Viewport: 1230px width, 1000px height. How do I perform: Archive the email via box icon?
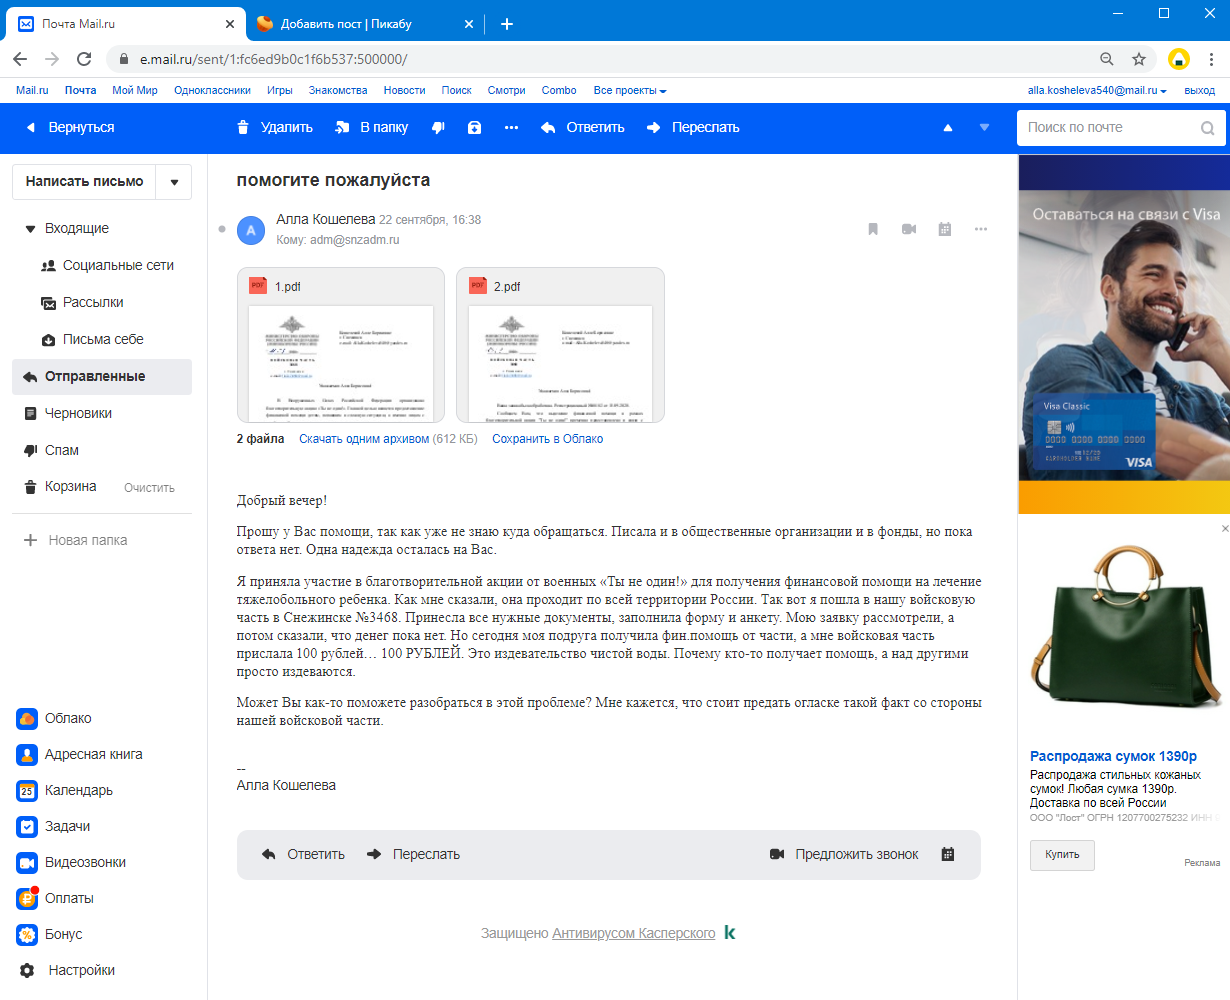point(475,128)
